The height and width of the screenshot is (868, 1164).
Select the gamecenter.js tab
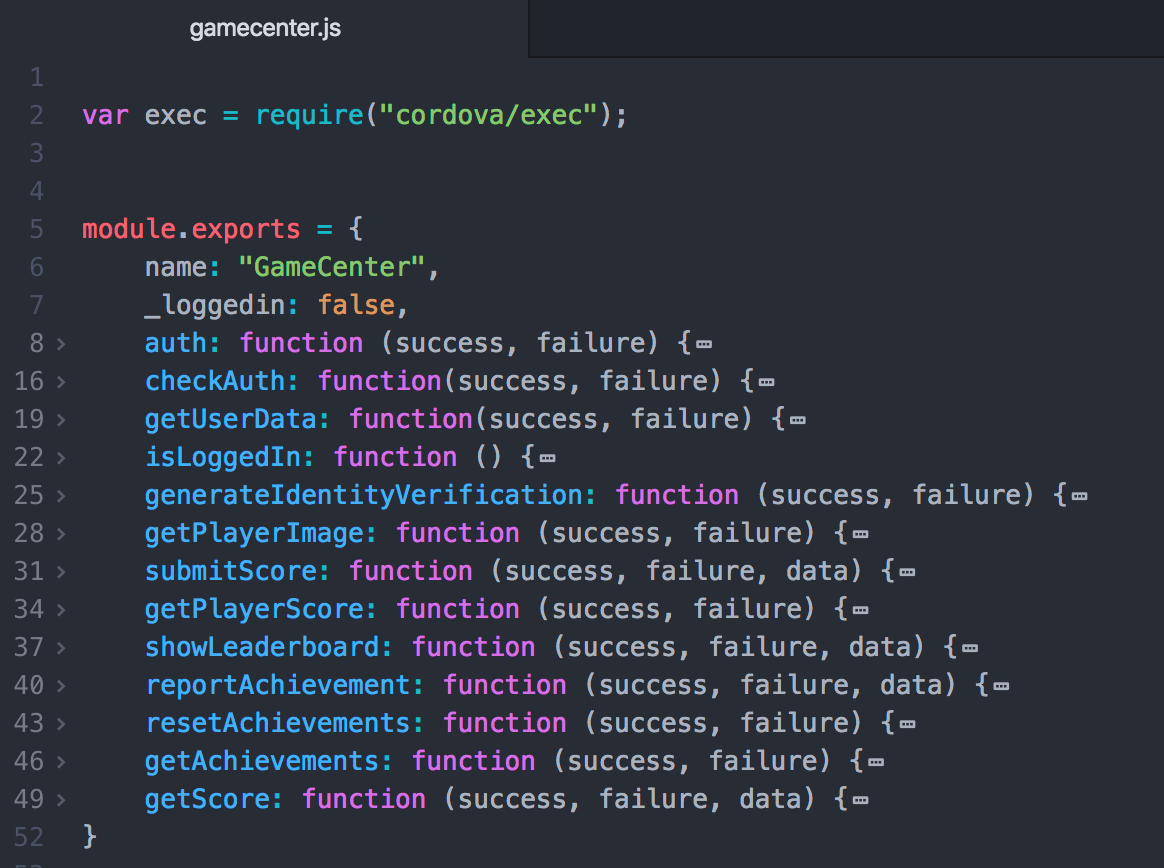tap(264, 28)
